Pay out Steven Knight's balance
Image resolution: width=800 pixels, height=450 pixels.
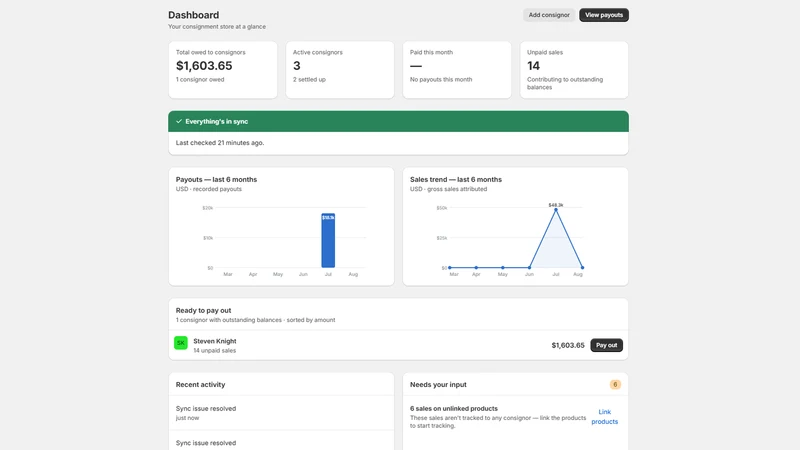coord(606,345)
